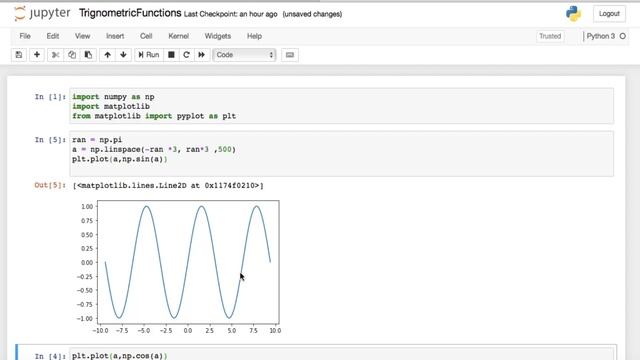Click the Last Checkpoint text
640x360 pixels.
click(231, 14)
